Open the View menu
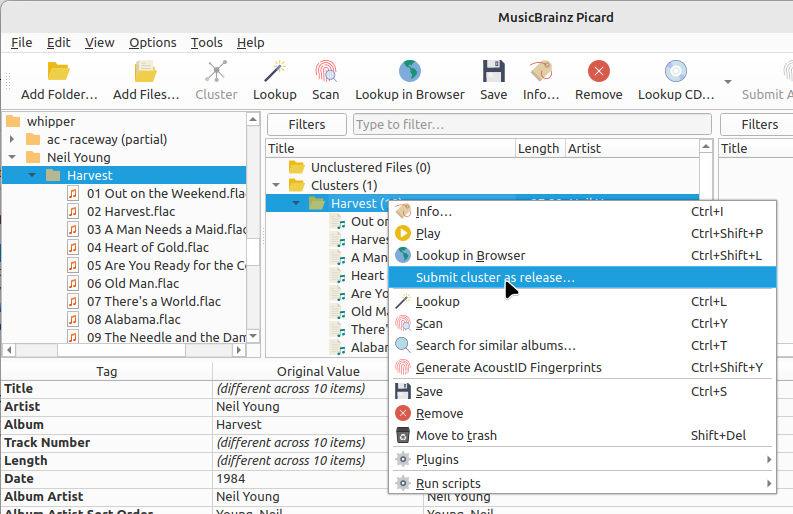The height and width of the screenshot is (514, 793). [99, 42]
